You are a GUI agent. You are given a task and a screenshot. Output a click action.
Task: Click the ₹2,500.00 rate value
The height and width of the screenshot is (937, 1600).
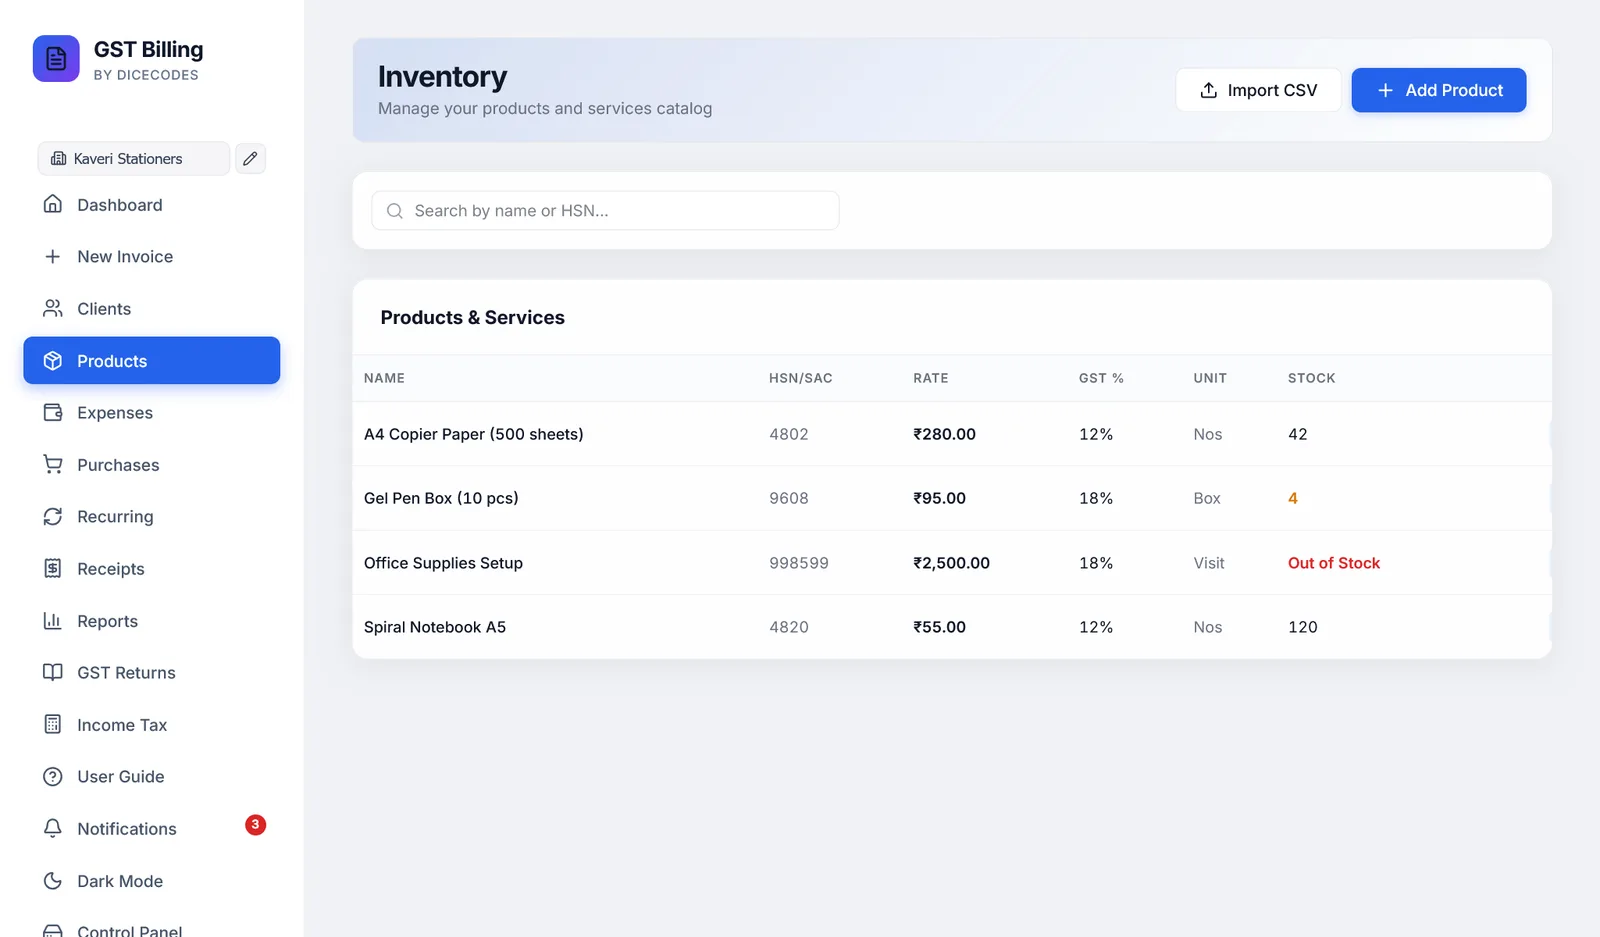click(x=951, y=562)
